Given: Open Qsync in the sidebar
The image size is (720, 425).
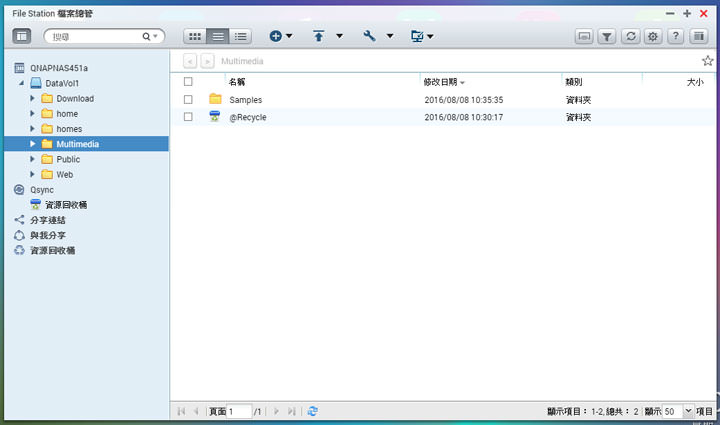Looking at the screenshot, I should tap(42, 189).
